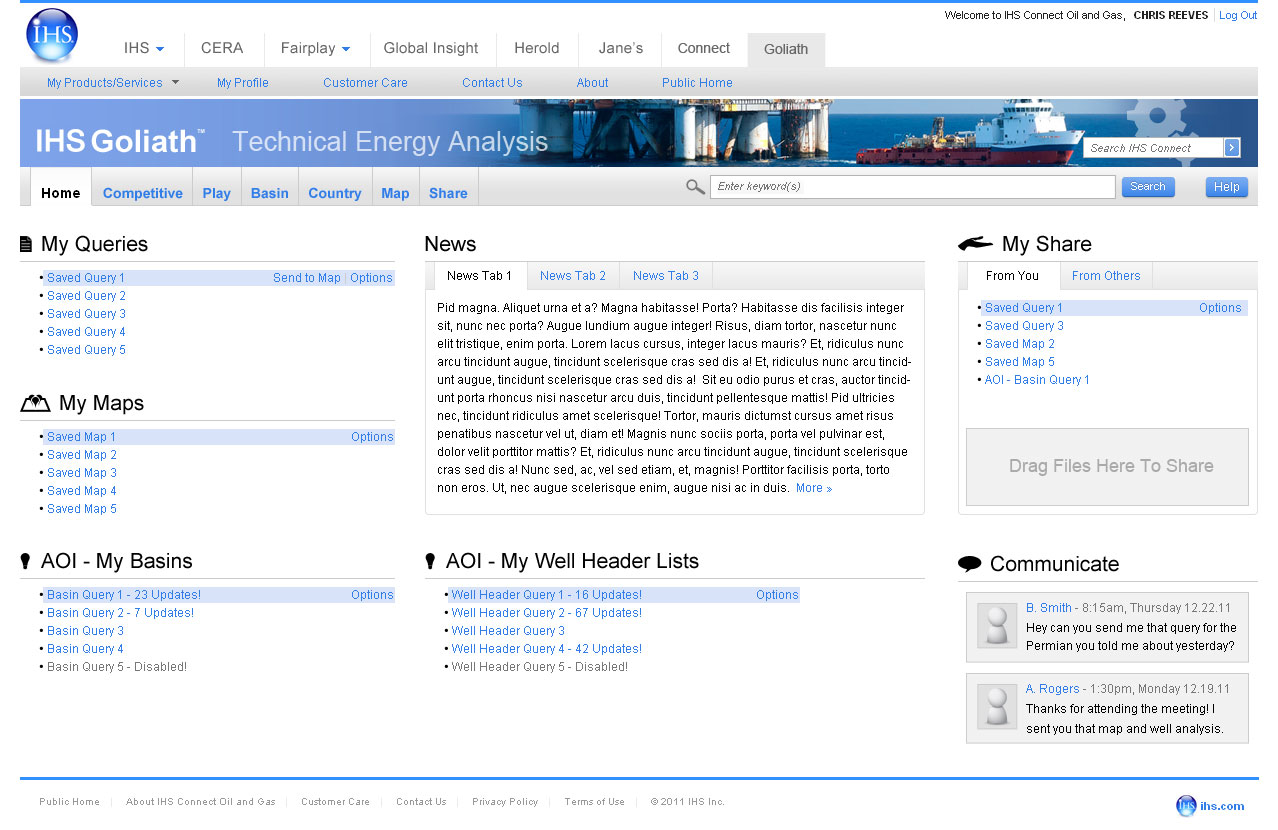Open My Profile in the menu bar

click(243, 83)
